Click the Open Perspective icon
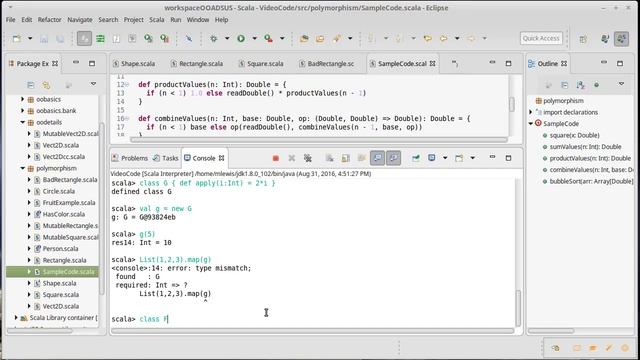The height and width of the screenshot is (360, 640). click(583, 38)
